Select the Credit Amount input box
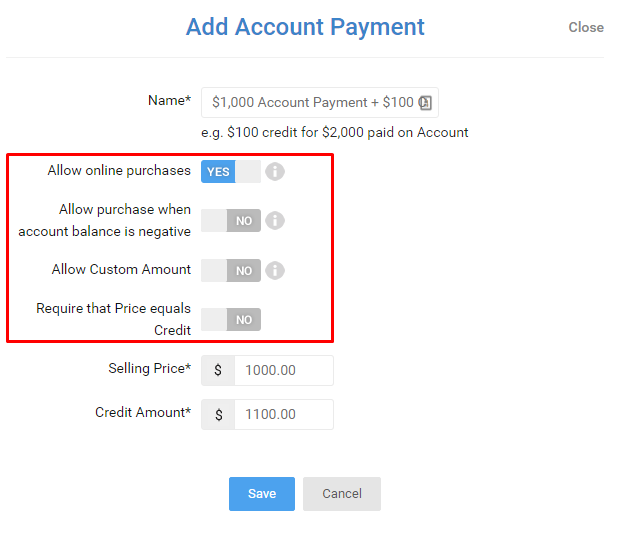This screenshot has height=538, width=618. click(284, 415)
